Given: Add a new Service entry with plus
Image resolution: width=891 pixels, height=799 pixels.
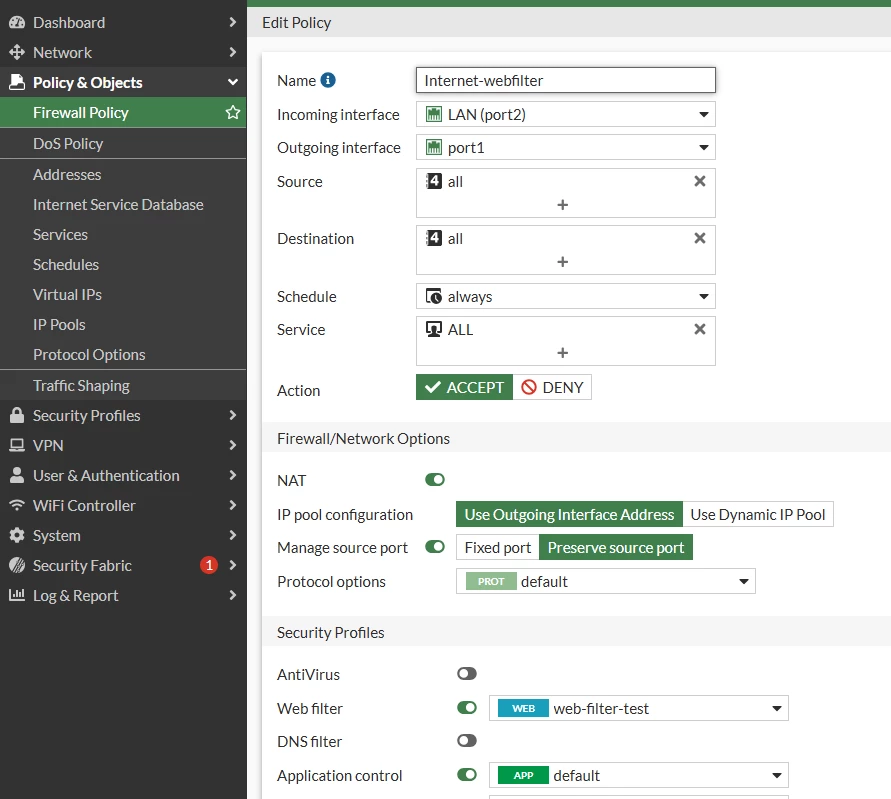Looking at the screenshot, I should click(563, 352).
